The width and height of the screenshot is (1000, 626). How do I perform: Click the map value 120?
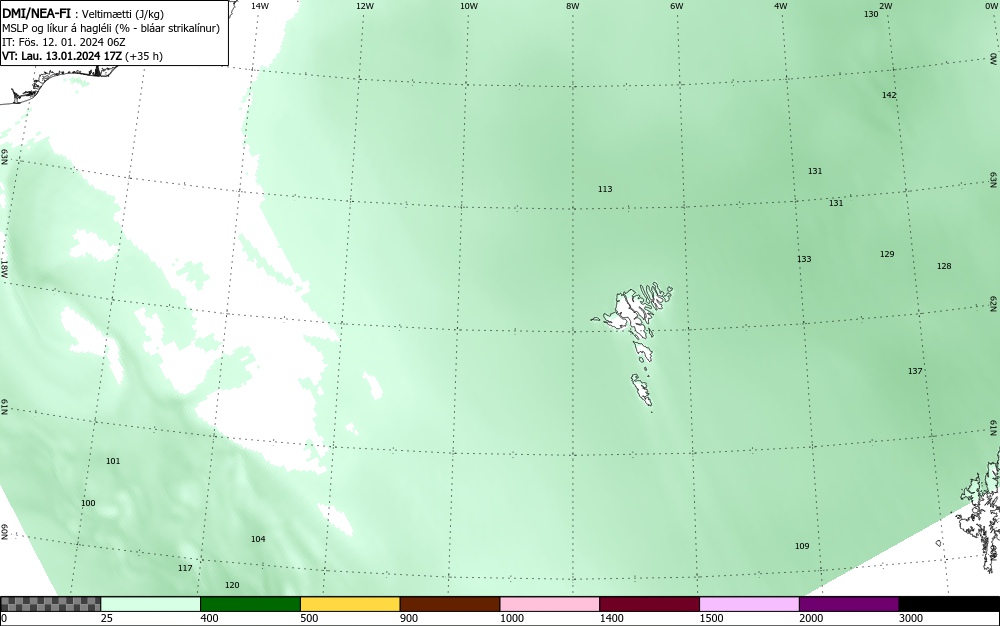(x=232, y=585)
